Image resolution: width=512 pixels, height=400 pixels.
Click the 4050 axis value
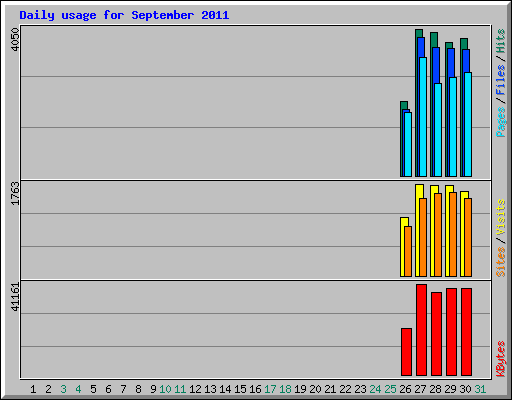click(x=15, y=39)
